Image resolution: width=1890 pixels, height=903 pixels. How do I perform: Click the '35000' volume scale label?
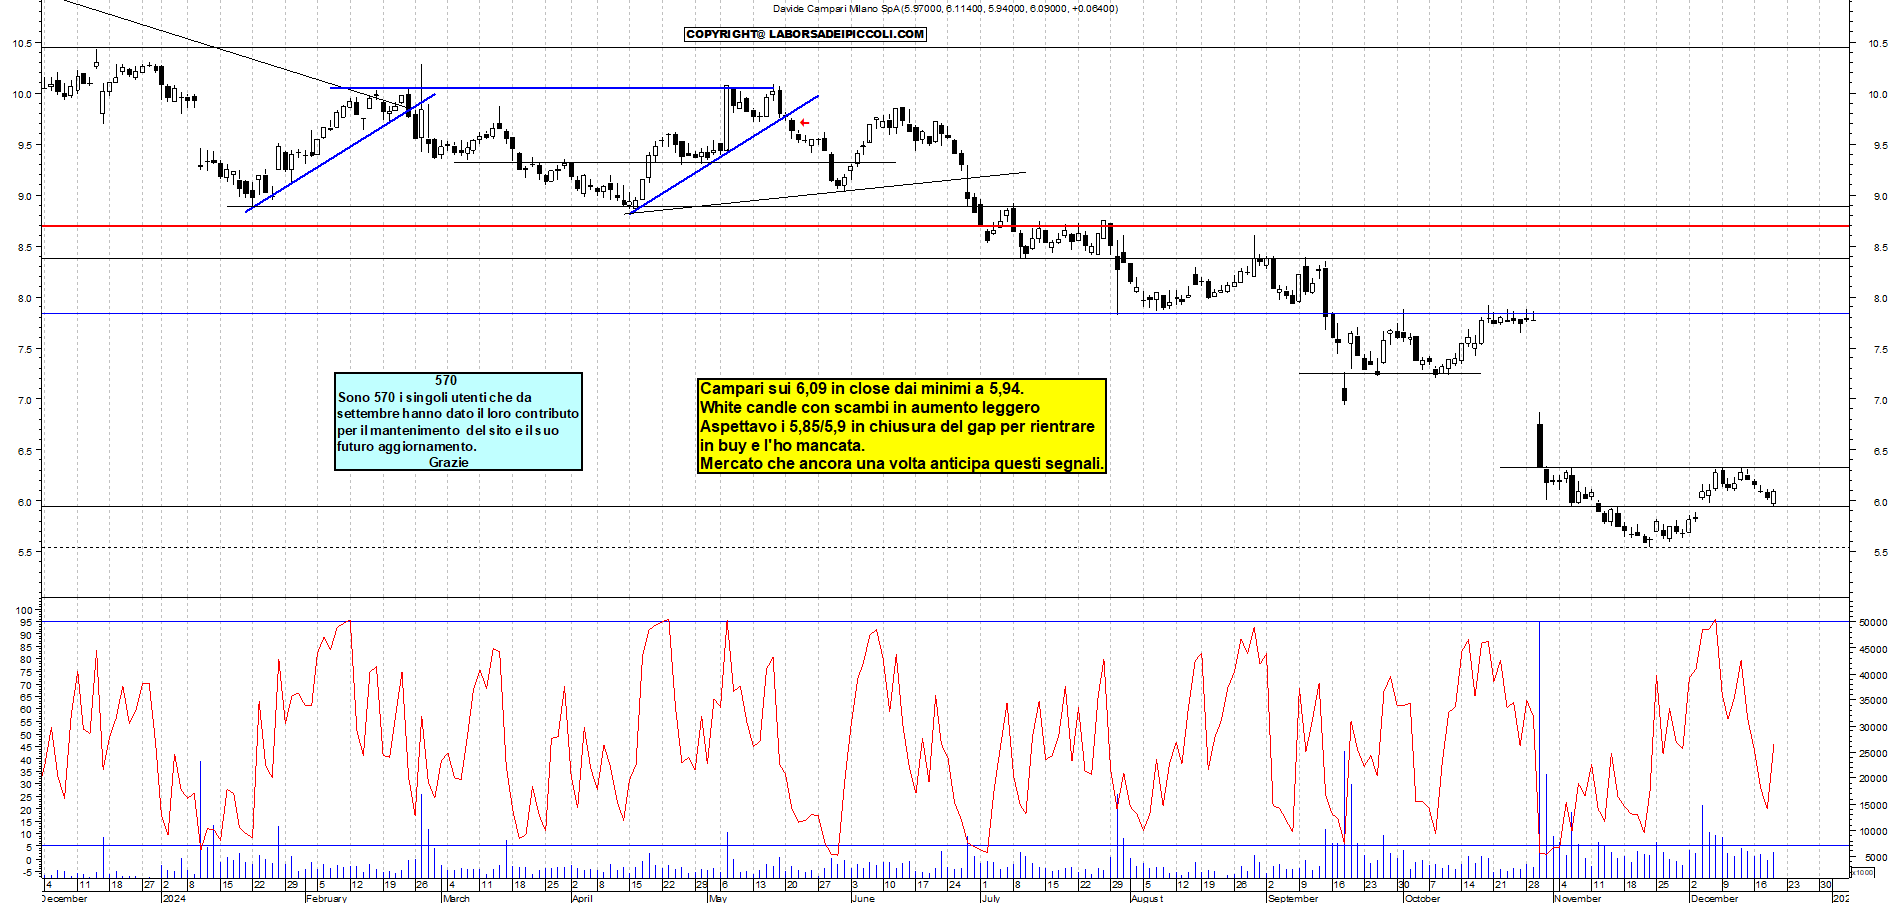click(1873, 701)
